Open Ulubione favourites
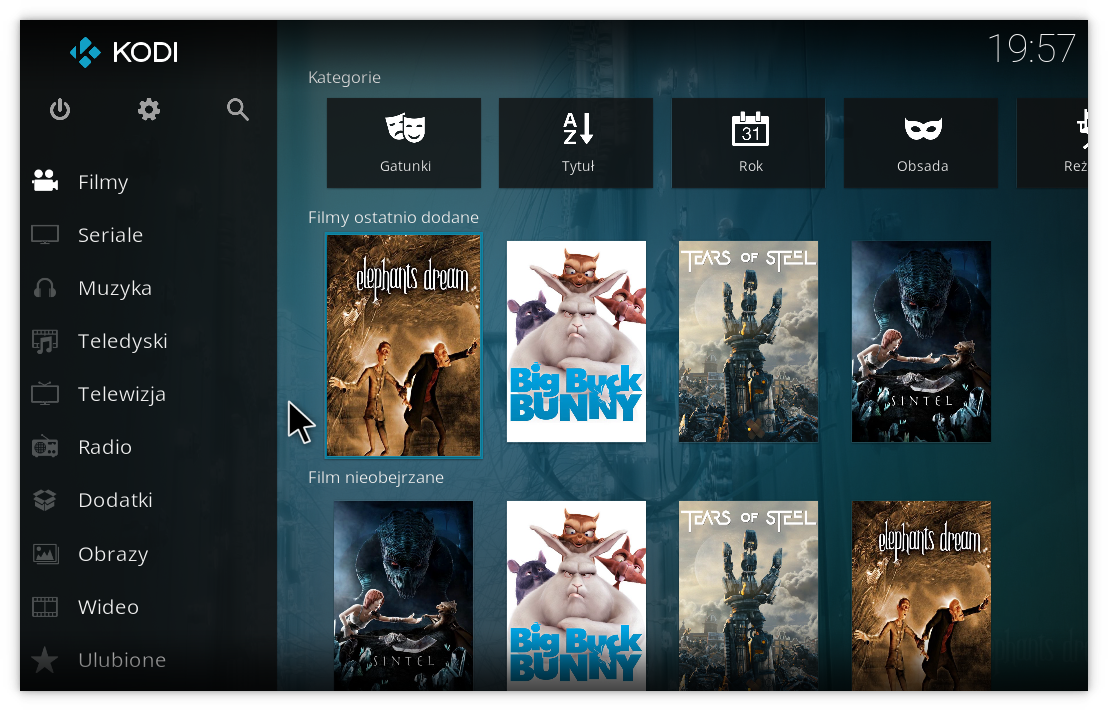 [x=148, y=659]
